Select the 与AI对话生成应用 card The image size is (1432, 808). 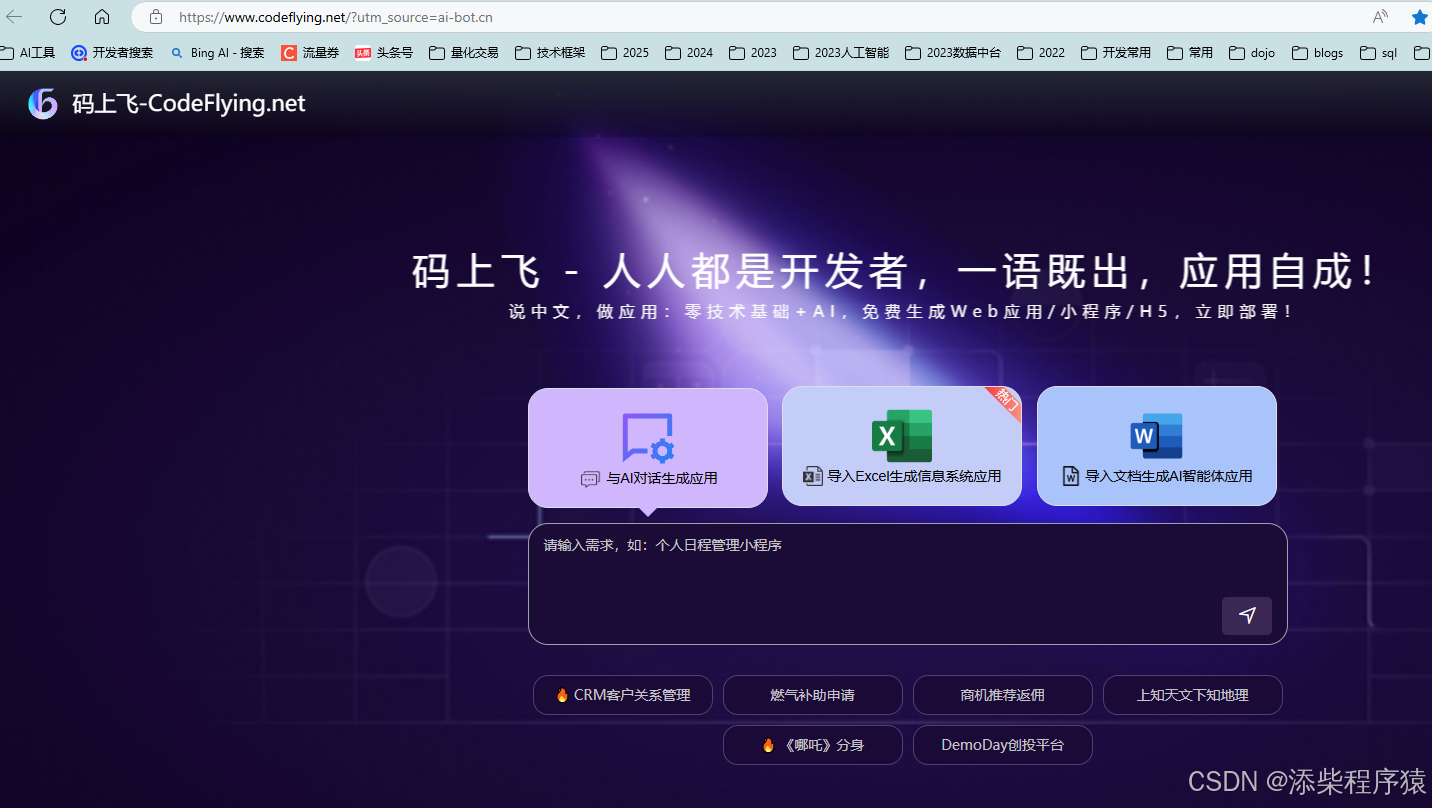tap(648, 448)
